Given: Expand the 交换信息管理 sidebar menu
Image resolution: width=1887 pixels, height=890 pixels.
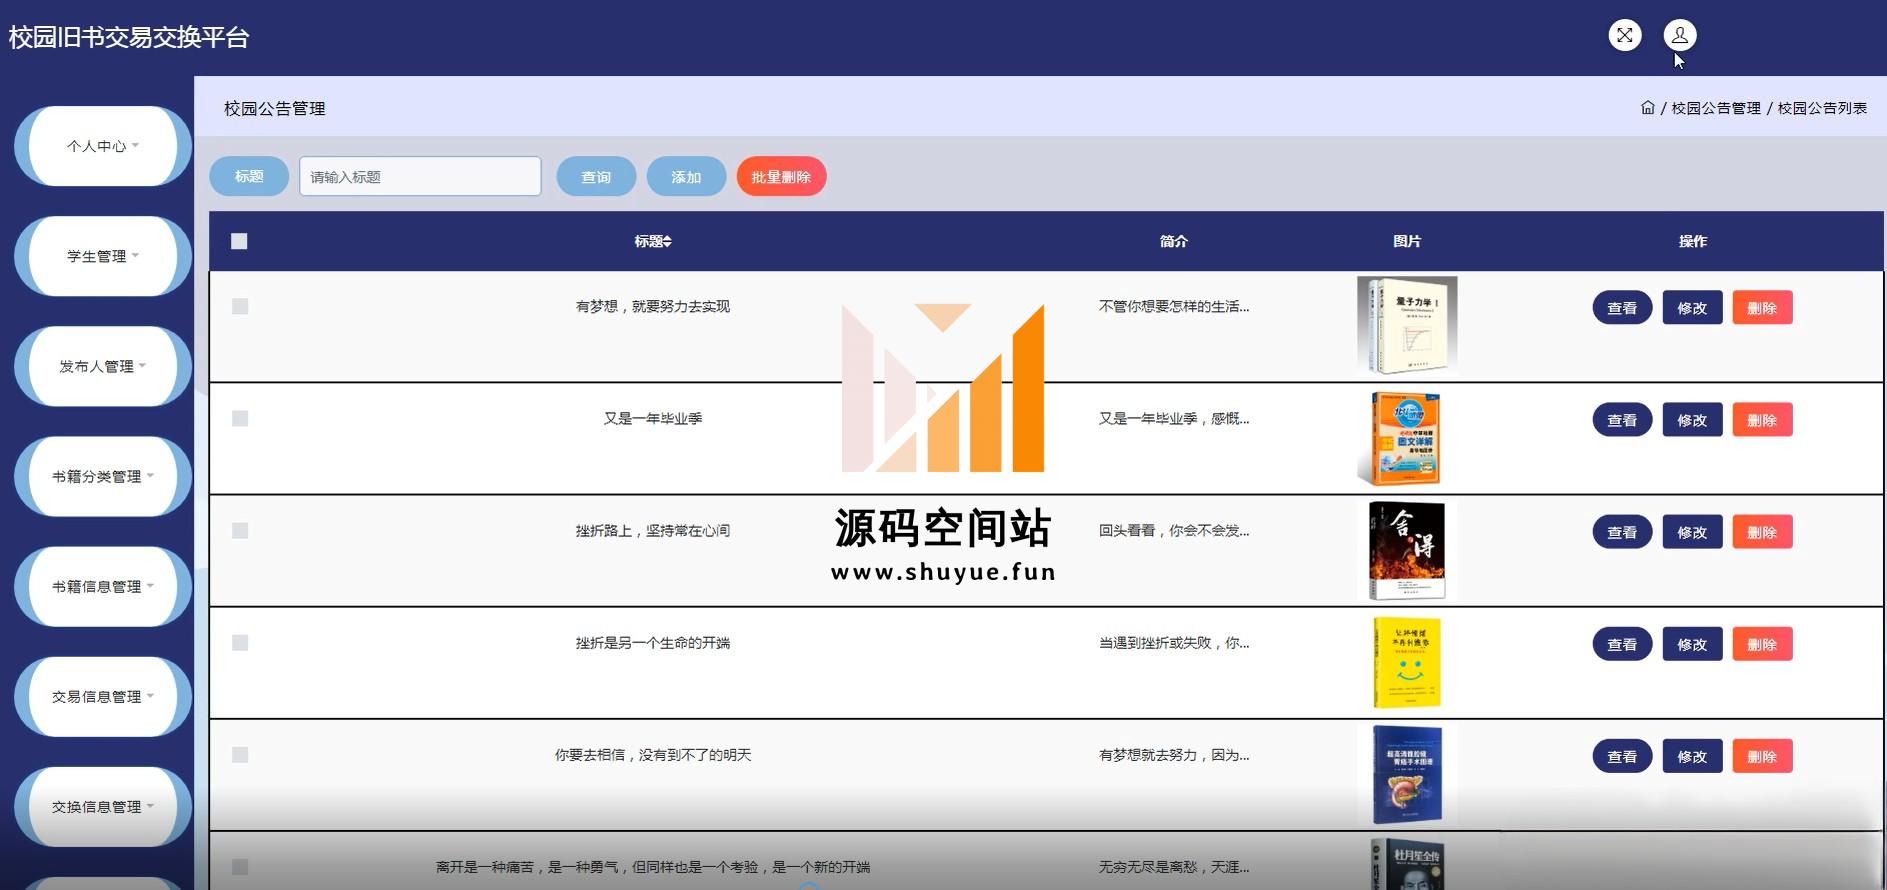Looking at the screenshot, I should [x=103, y=806].
